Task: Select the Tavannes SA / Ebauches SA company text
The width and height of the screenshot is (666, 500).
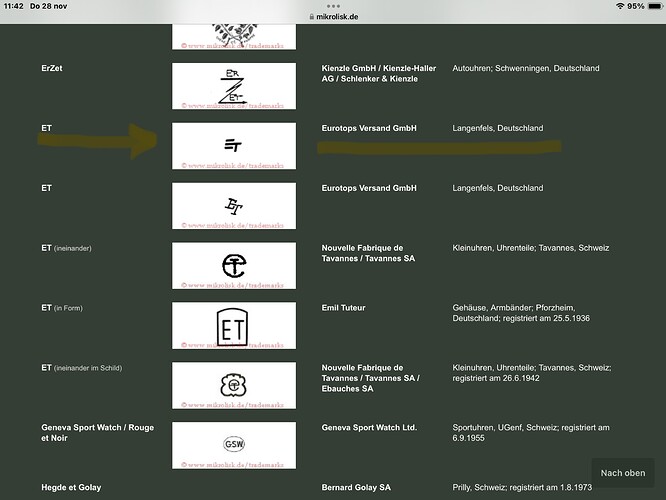Action: click(370, 378)
